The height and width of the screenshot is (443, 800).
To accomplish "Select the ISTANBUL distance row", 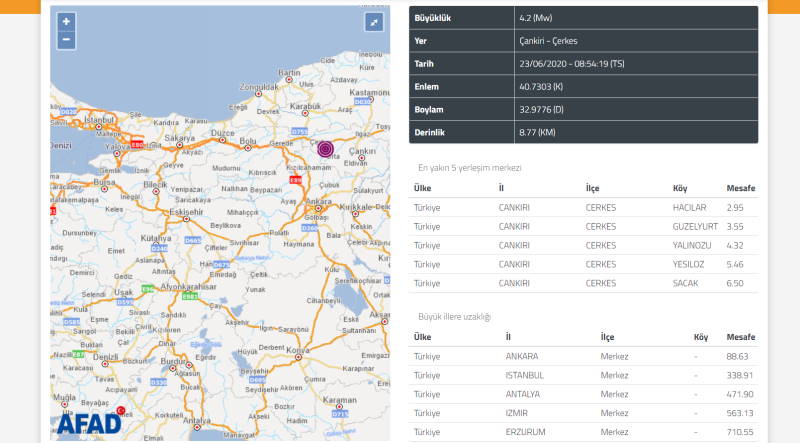I will tap(584, 375).
